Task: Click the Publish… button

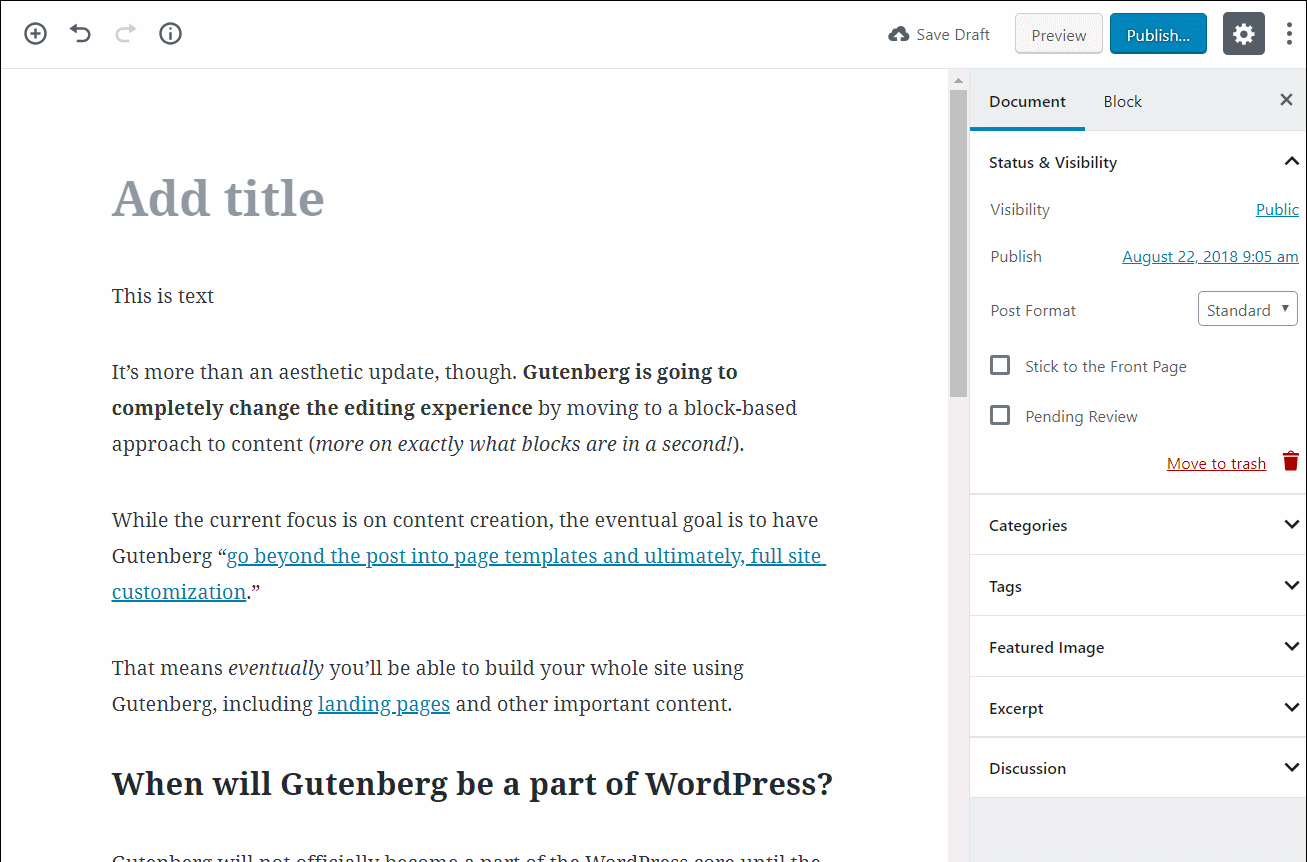Action: tap(1158, 34)
